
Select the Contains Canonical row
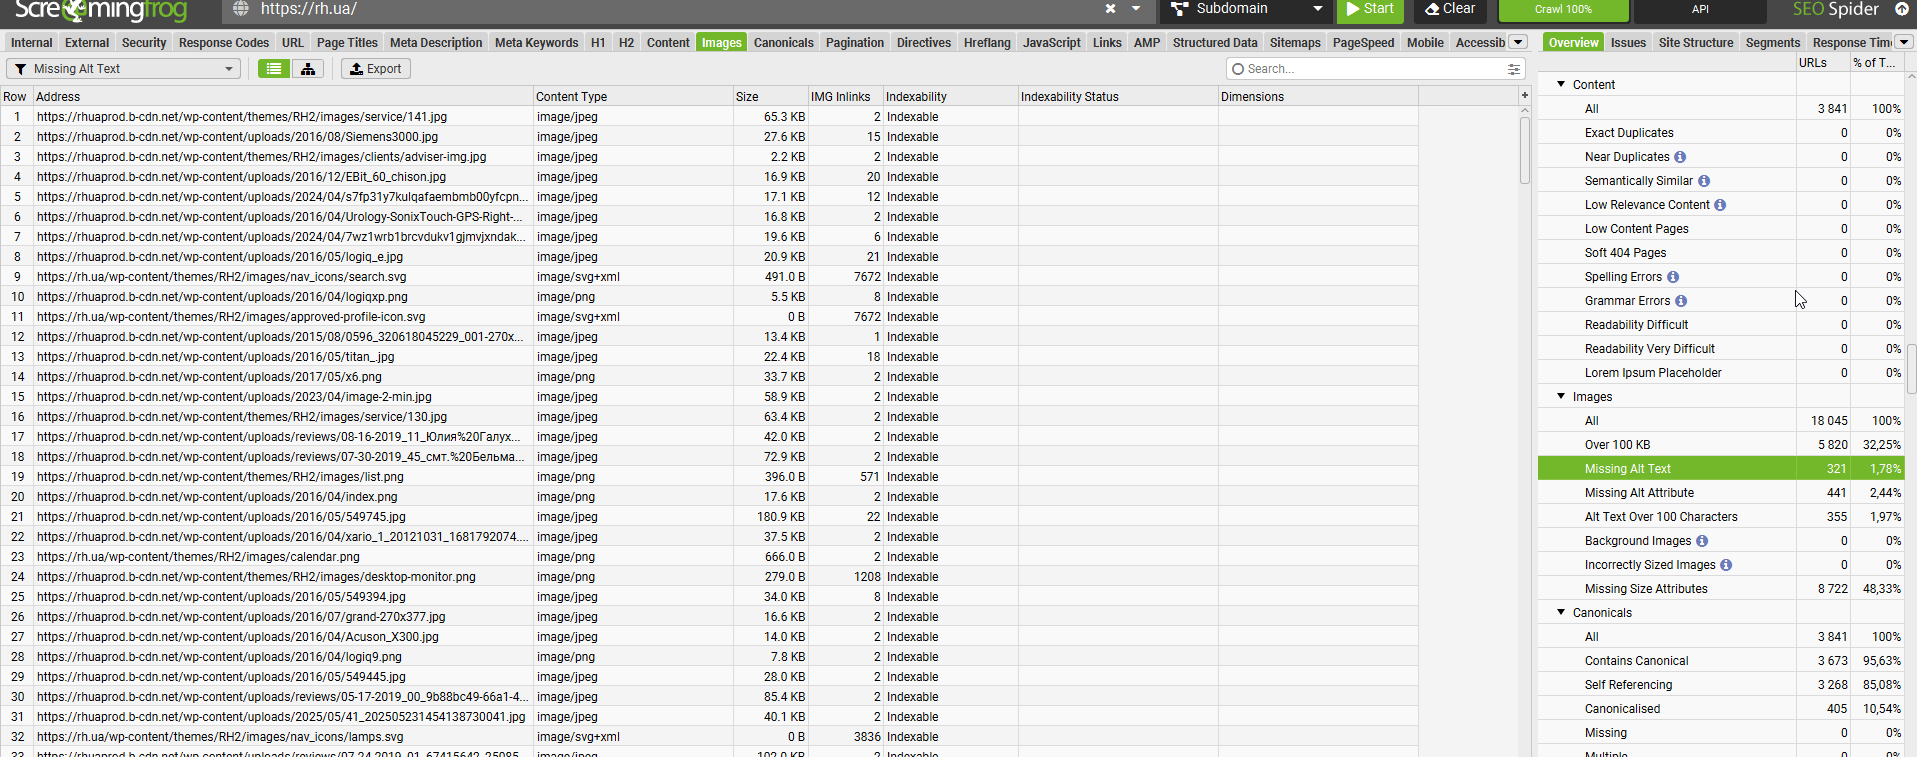[x=1720, y=661]
